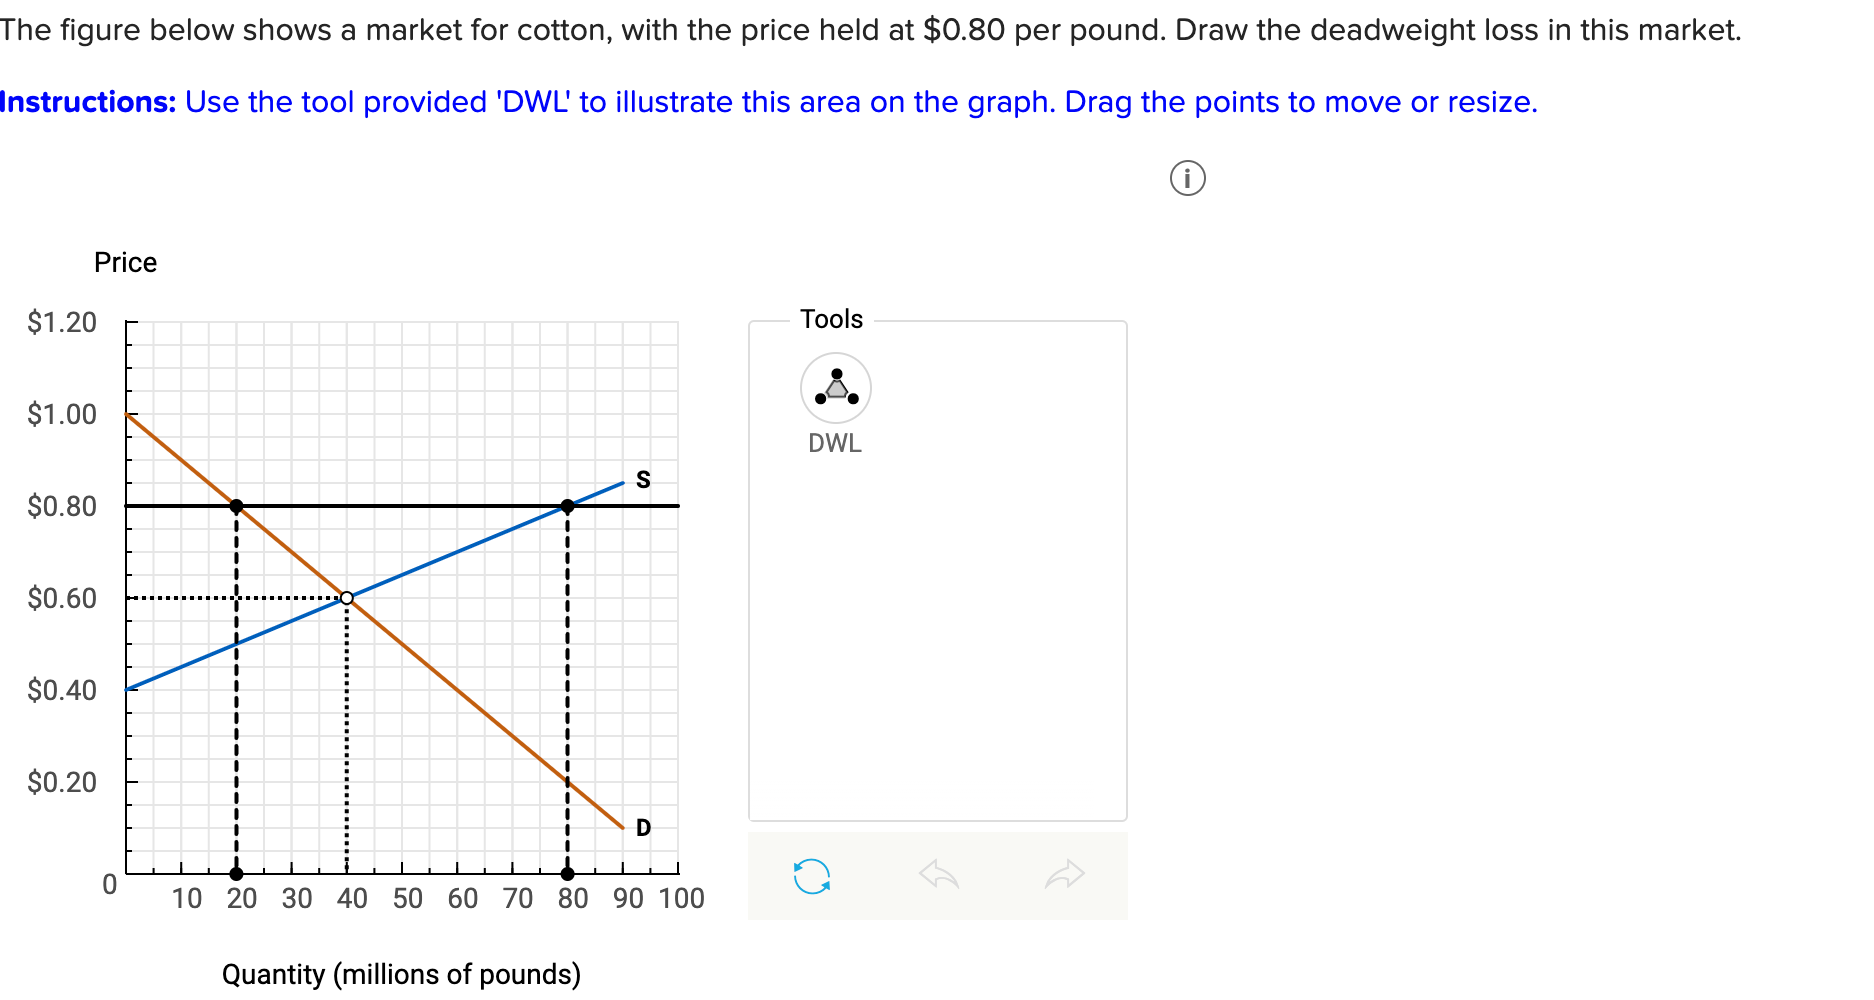Click the x-axis point at quantity 80

tap(567, 874)
